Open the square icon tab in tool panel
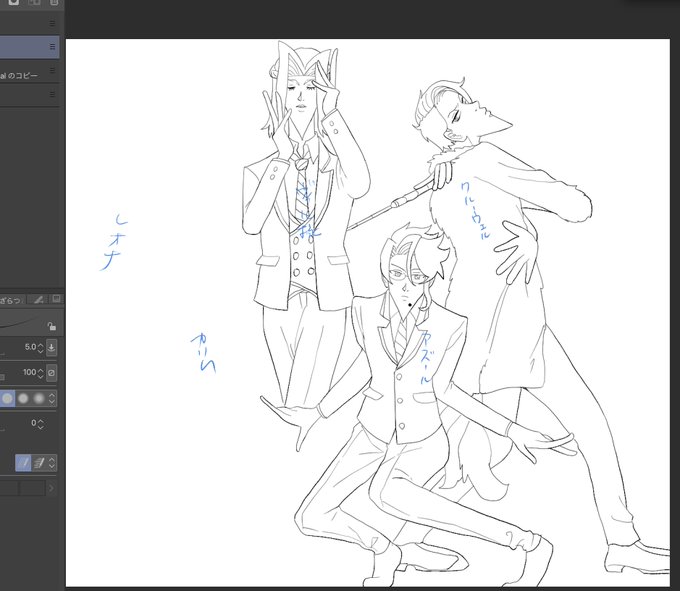Screen dimensions: 680x591 pos(56,299)
